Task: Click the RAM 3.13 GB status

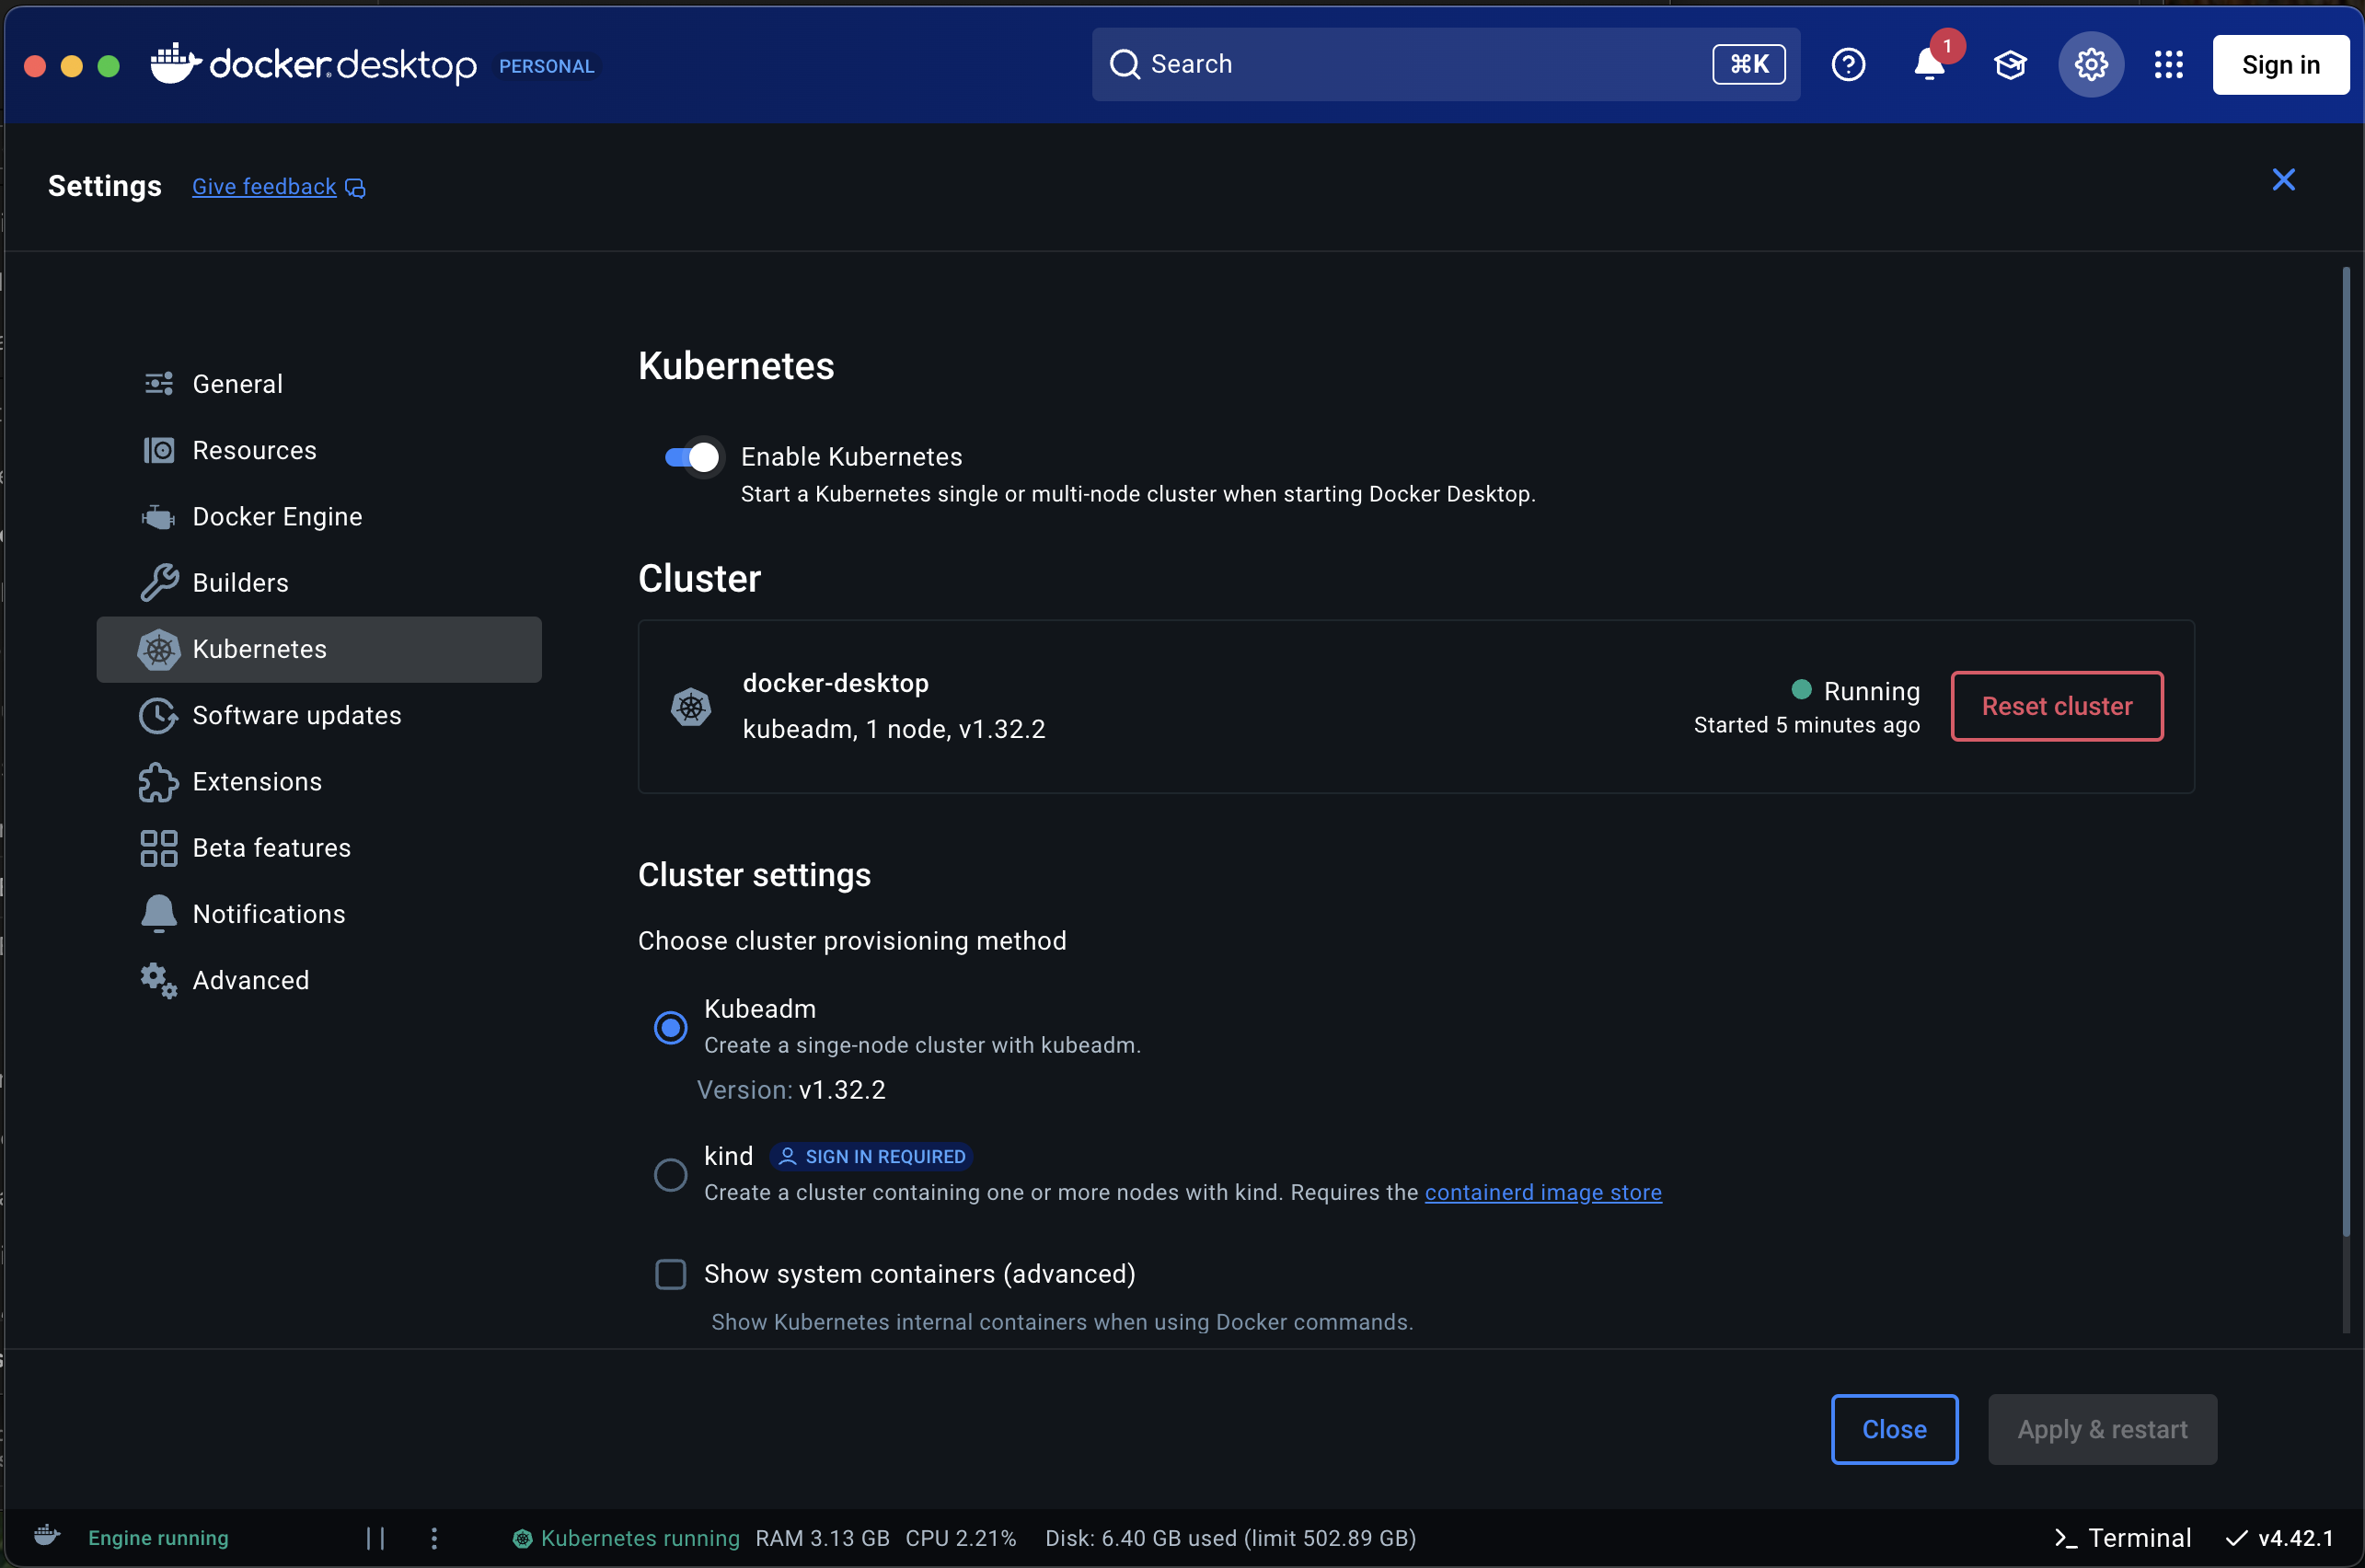Action: 822,1538
